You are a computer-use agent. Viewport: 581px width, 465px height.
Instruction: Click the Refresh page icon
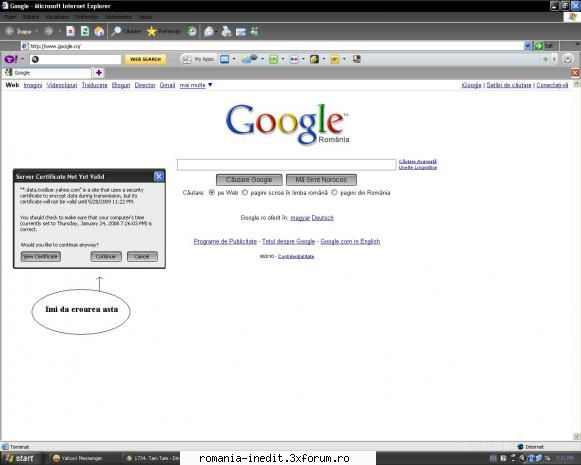85,31
